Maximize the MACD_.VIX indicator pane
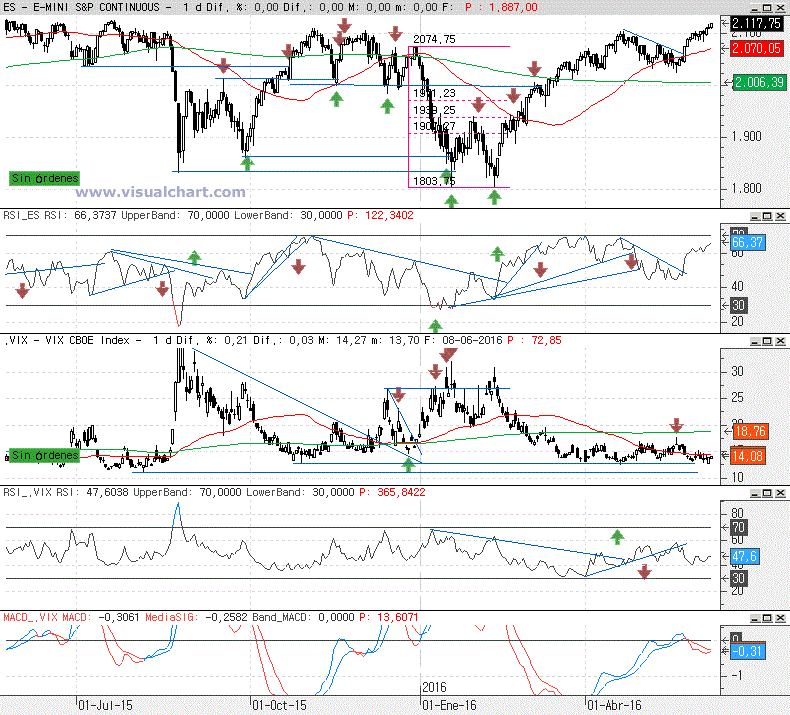This screenshot has width=790, height=715. click(767, 618)
